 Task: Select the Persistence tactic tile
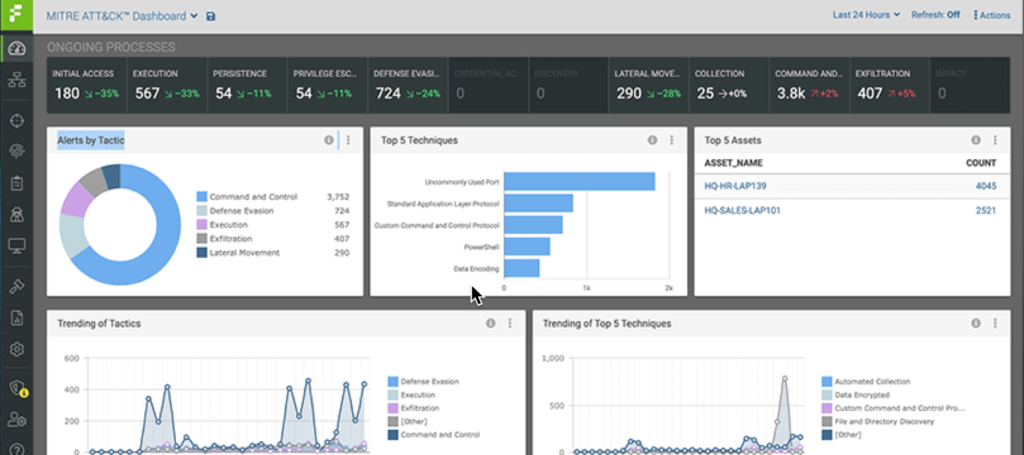pyautogui.click(x=247, y=85)
